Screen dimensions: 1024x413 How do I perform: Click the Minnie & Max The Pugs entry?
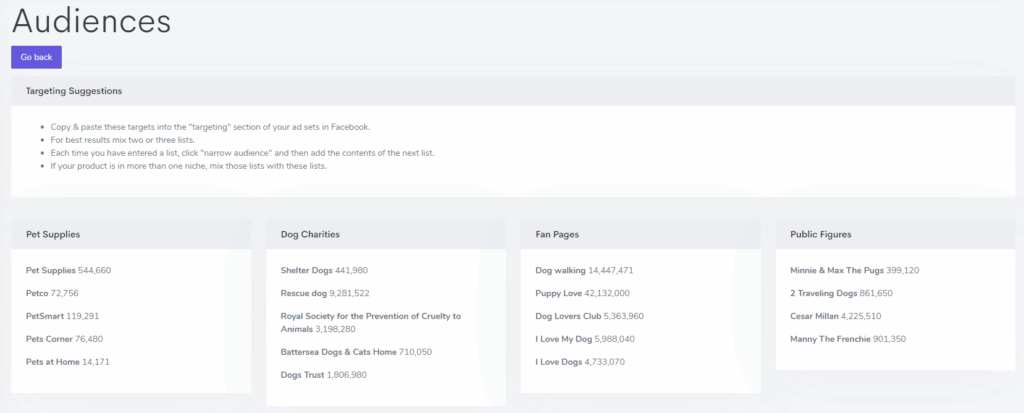tap(854, 270)
